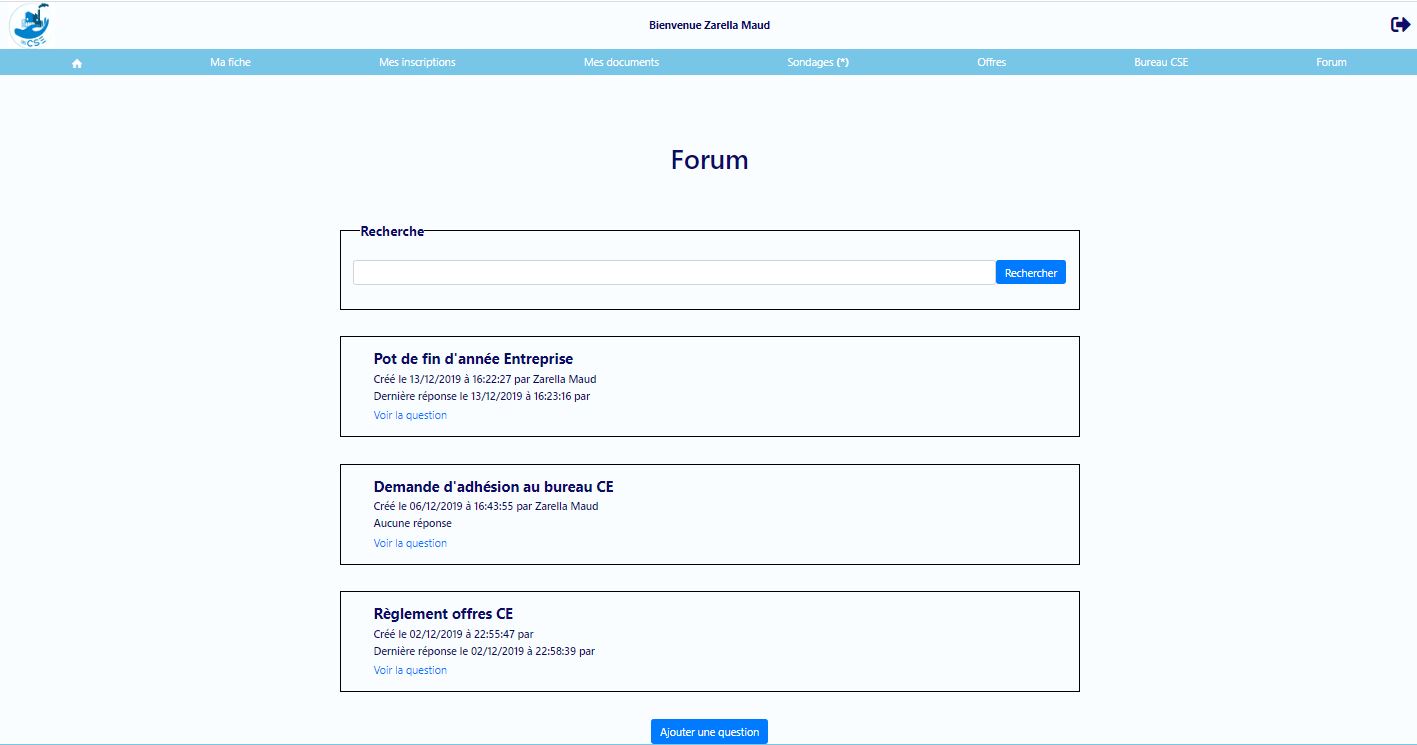Go to the Offres page
The width and height of the screenshot is (1417, 745).
pos(992,62)
